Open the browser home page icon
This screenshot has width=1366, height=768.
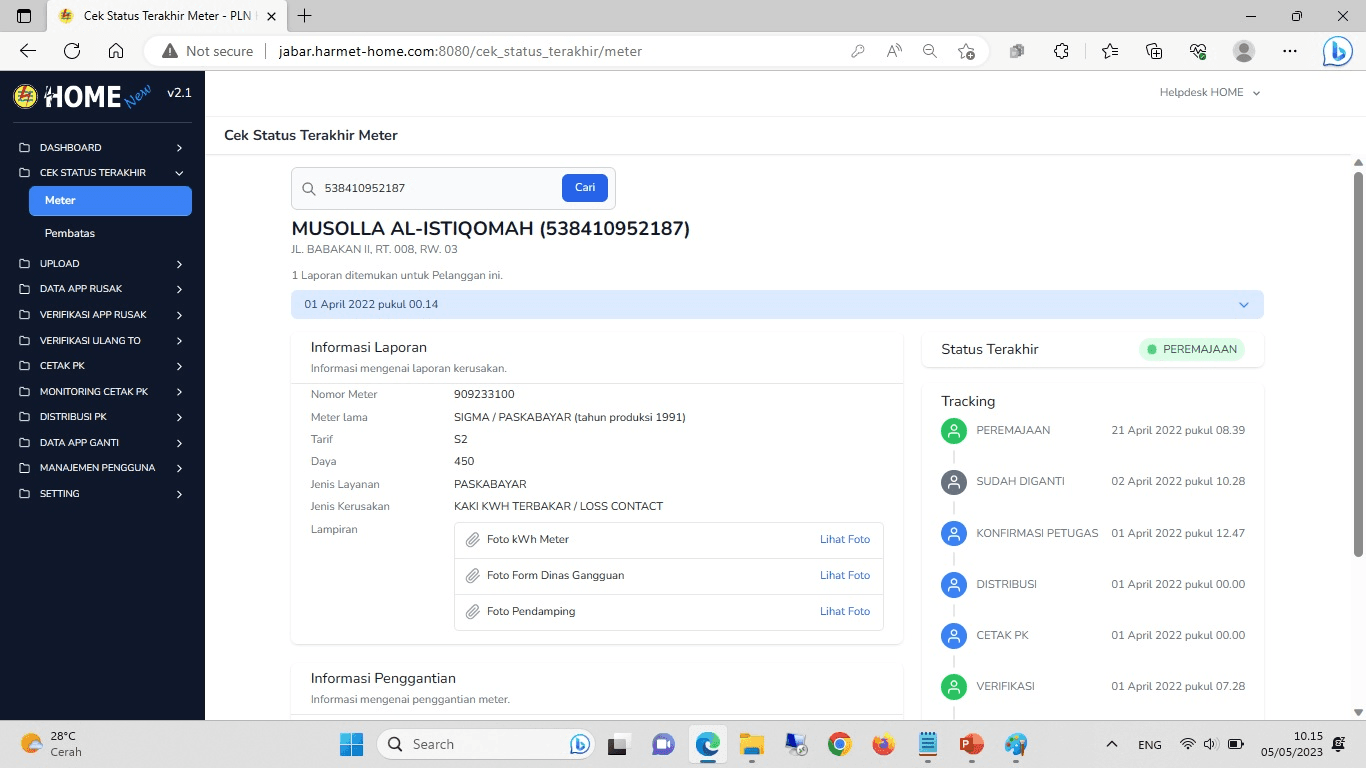tap(116, 51)
